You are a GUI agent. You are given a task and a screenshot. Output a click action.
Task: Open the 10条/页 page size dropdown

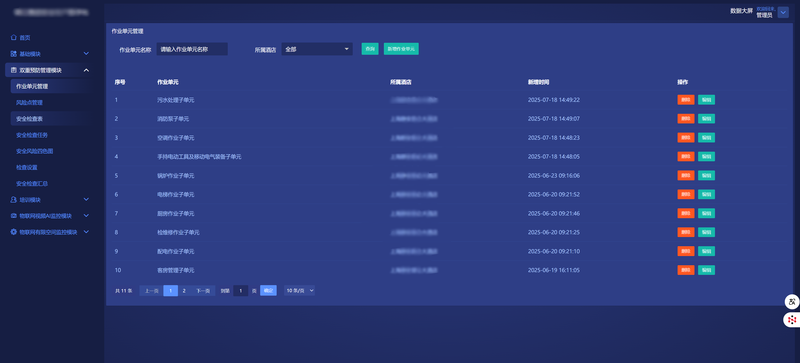pyautogui.click(x=299, y=291)
